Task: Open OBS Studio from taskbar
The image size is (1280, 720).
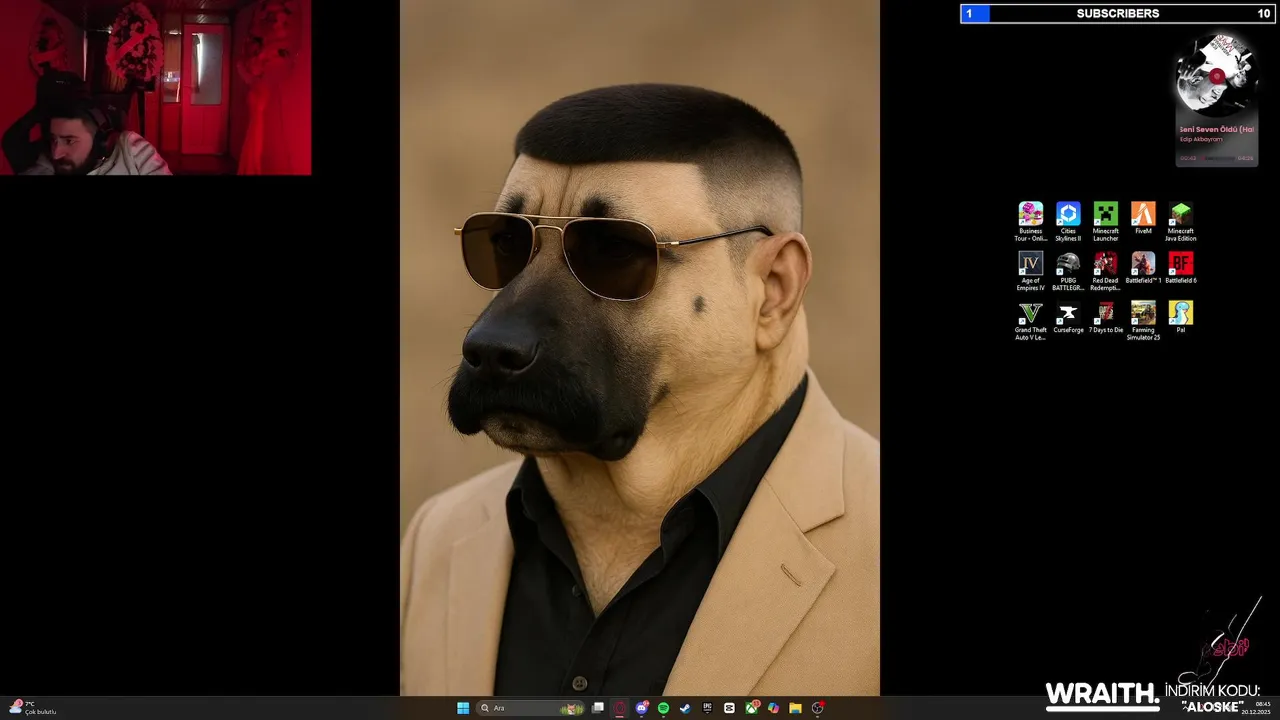Action: [x=817, y=708]
